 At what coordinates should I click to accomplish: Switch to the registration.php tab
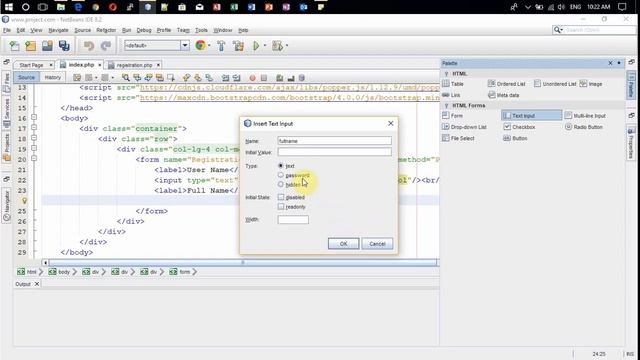point(134,65)
